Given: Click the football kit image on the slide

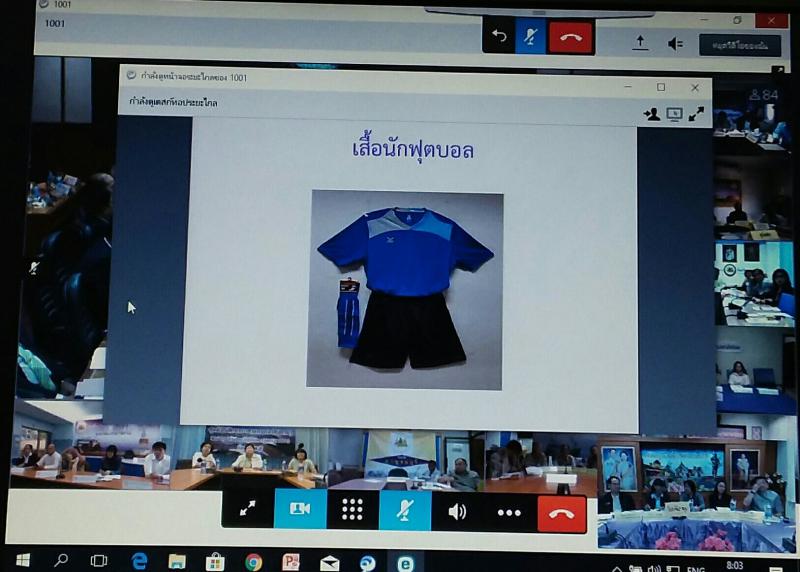Looking at the screenshot, I should tap(405, 290).
